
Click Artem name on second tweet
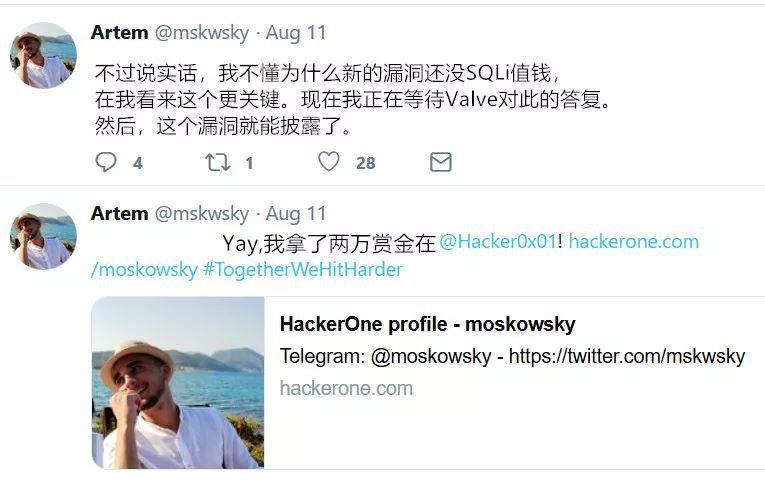(120, 214)
